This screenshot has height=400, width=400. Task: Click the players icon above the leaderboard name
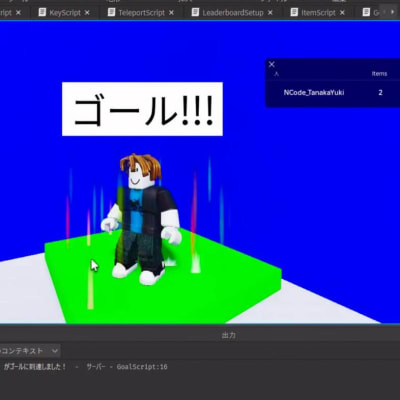point(276,74)
